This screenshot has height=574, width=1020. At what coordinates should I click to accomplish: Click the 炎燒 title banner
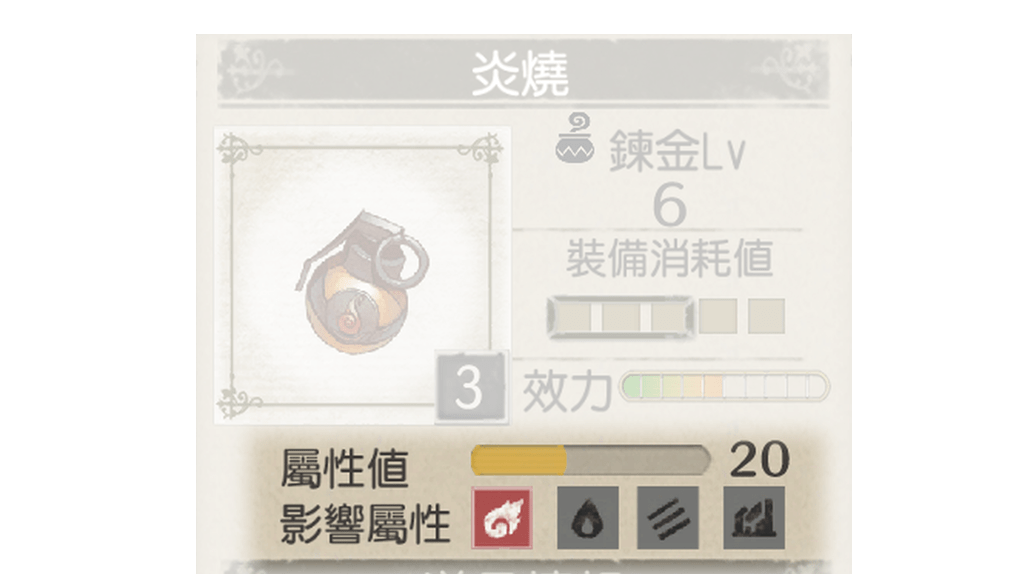click(522, 72)
